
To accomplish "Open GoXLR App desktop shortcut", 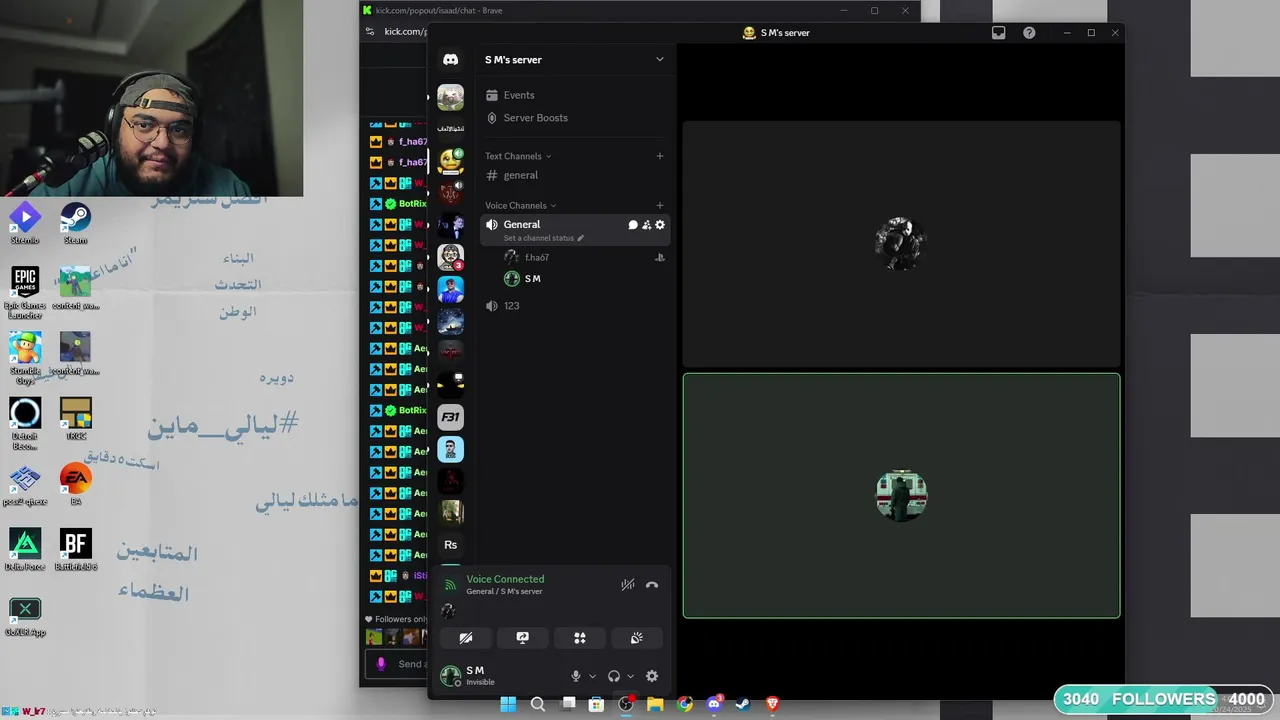I will click(25, 617).
